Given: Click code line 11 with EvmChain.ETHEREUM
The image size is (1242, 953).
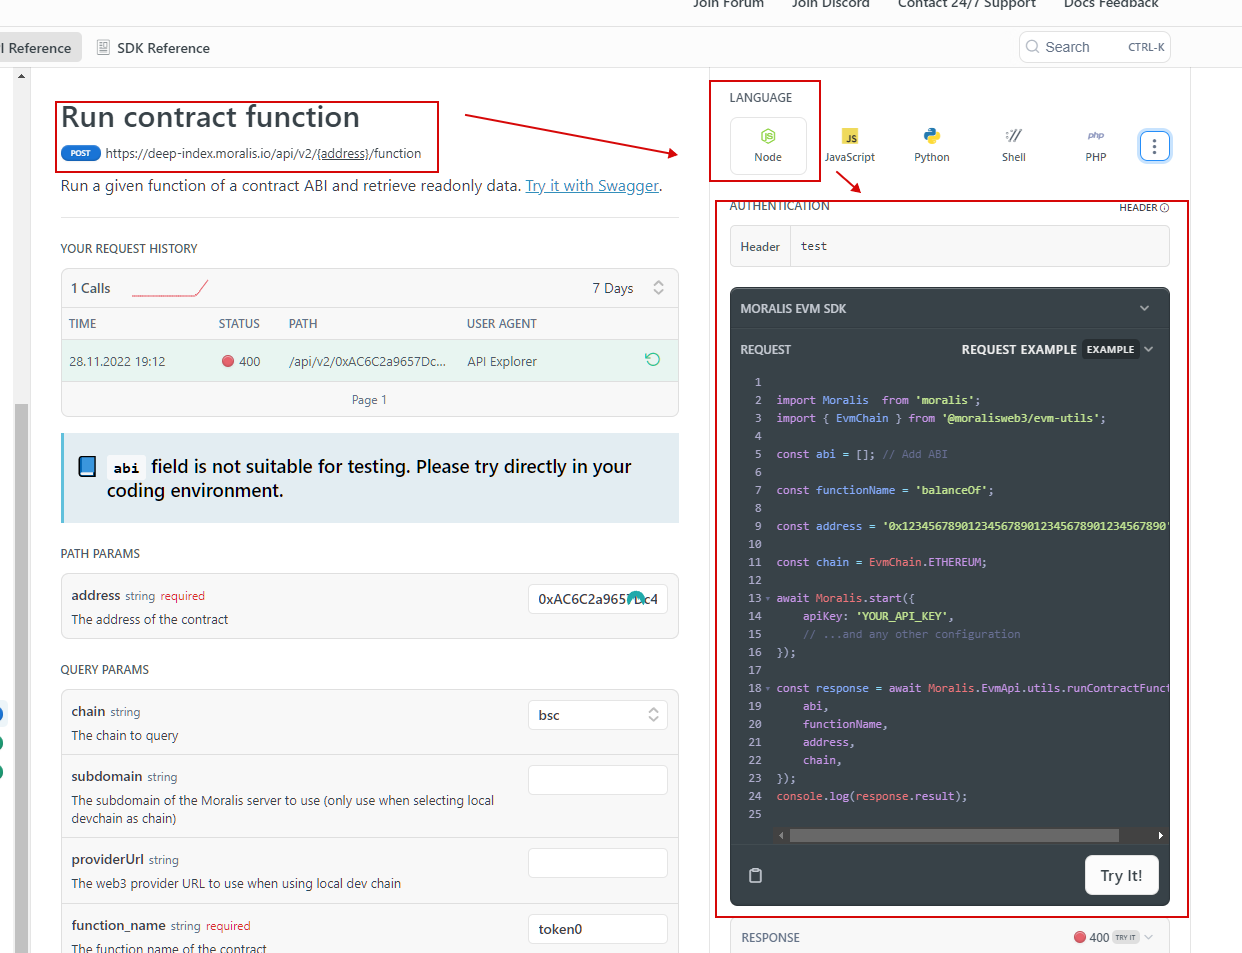Looking at the screenshot, I should coord(881,562).
